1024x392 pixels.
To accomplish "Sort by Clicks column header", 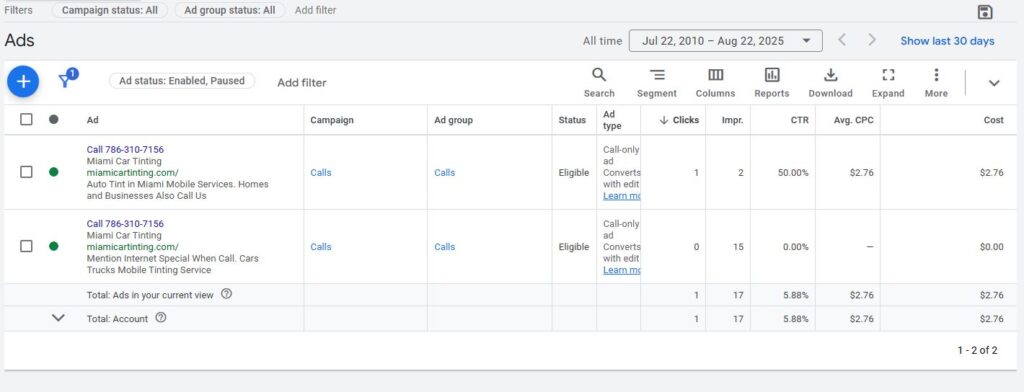I will [679, 120].
